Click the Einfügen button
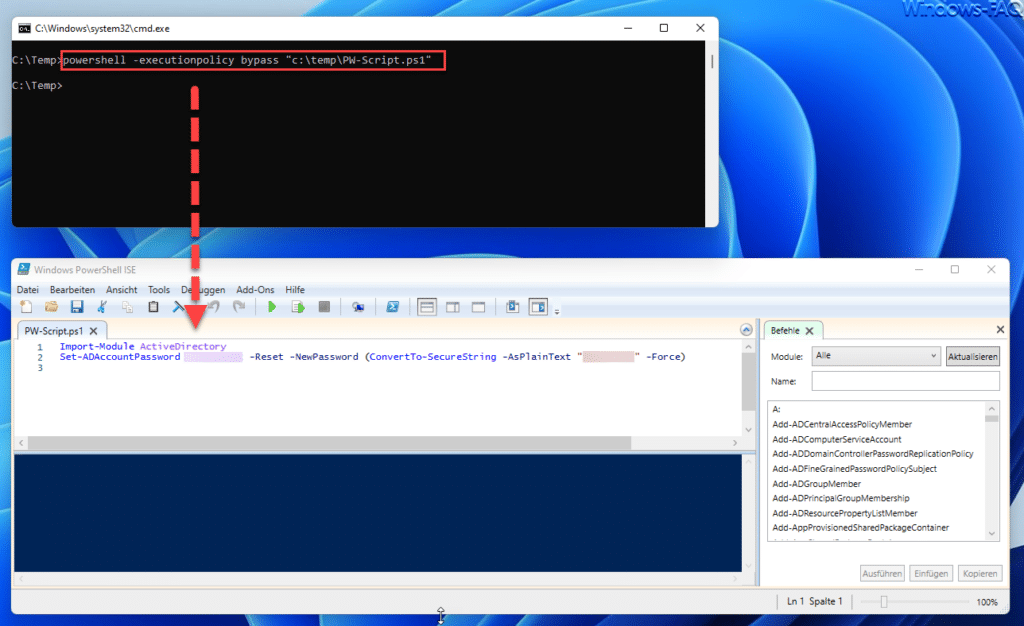 click(931, 573)
